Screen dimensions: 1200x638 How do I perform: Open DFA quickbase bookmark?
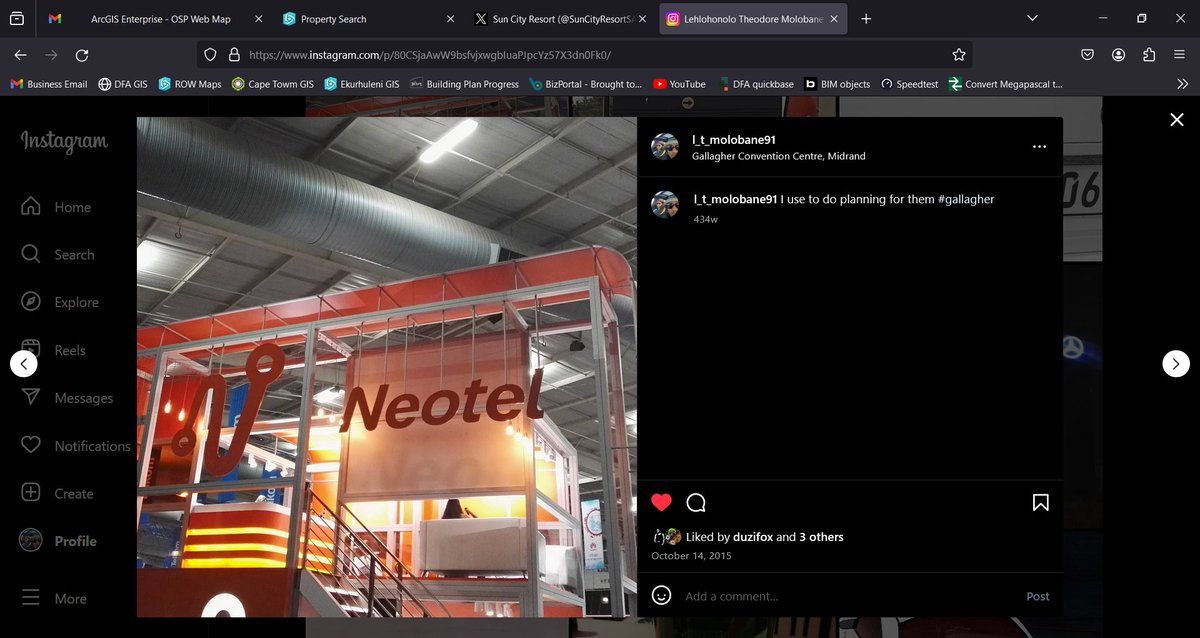pos(756,84)
